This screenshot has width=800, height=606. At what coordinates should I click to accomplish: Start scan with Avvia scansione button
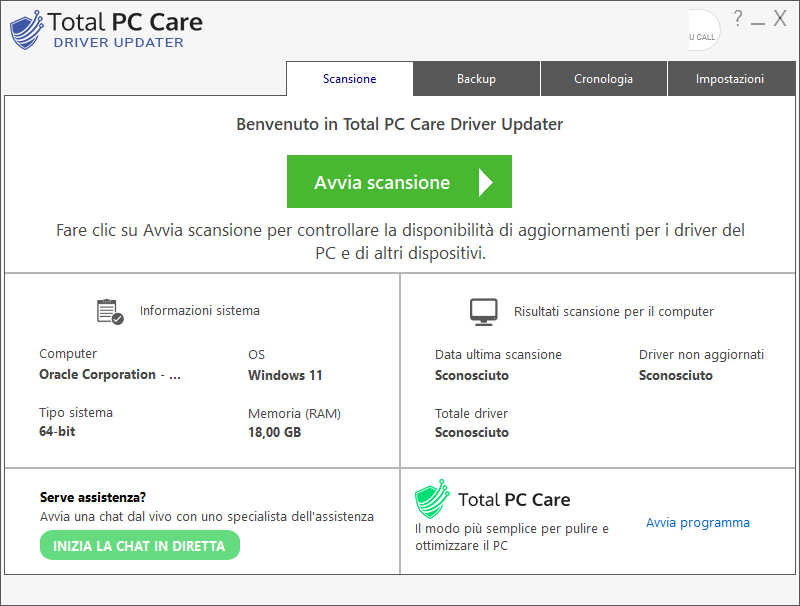tap(399, 182)
